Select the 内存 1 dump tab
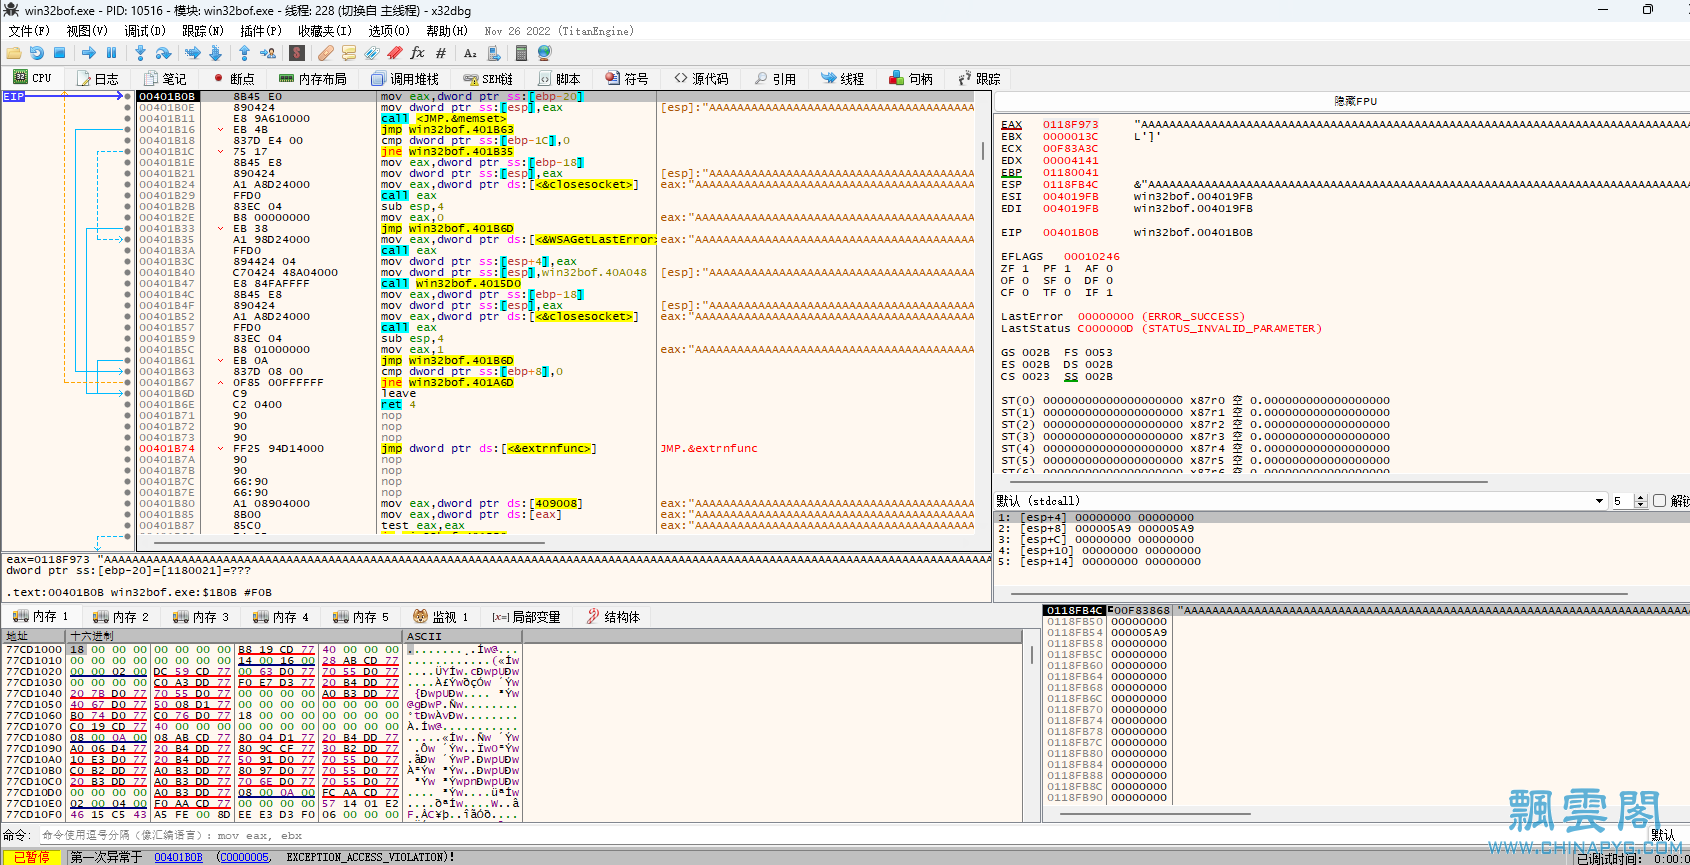Image resolution: width=1690 pixels, height=865 pixels. click(41, 617)
